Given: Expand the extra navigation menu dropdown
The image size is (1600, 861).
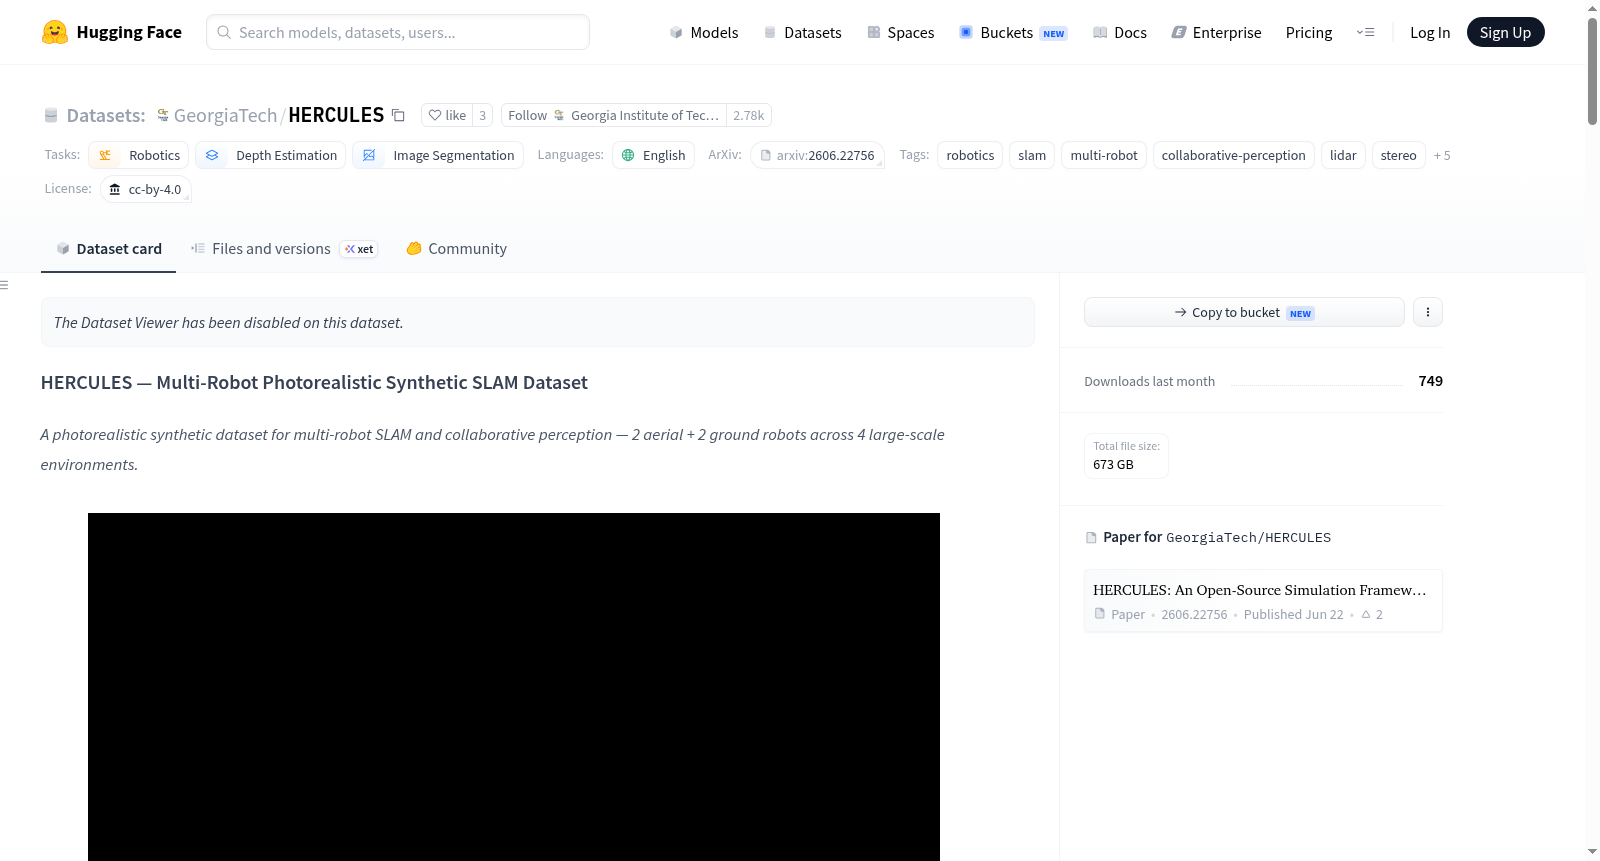Looking at the screenshot, I should pos(1365,32).
